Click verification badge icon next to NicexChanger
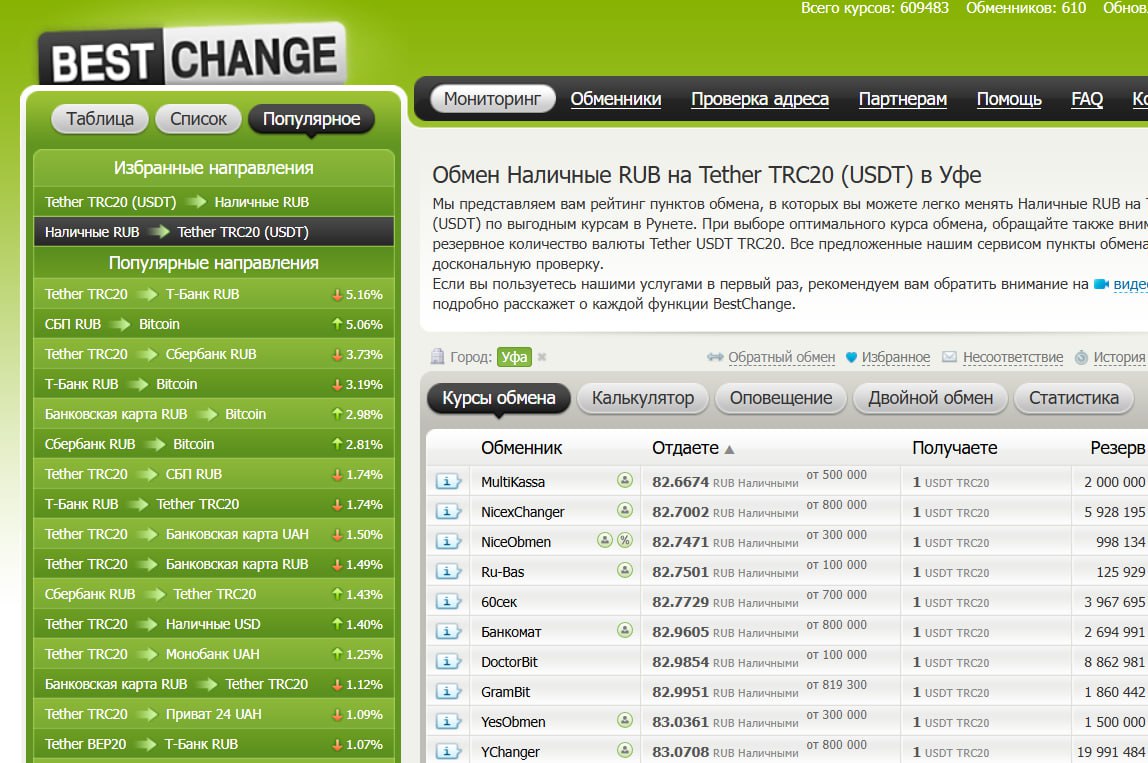The image size is (1148, 763). (625, 510)
